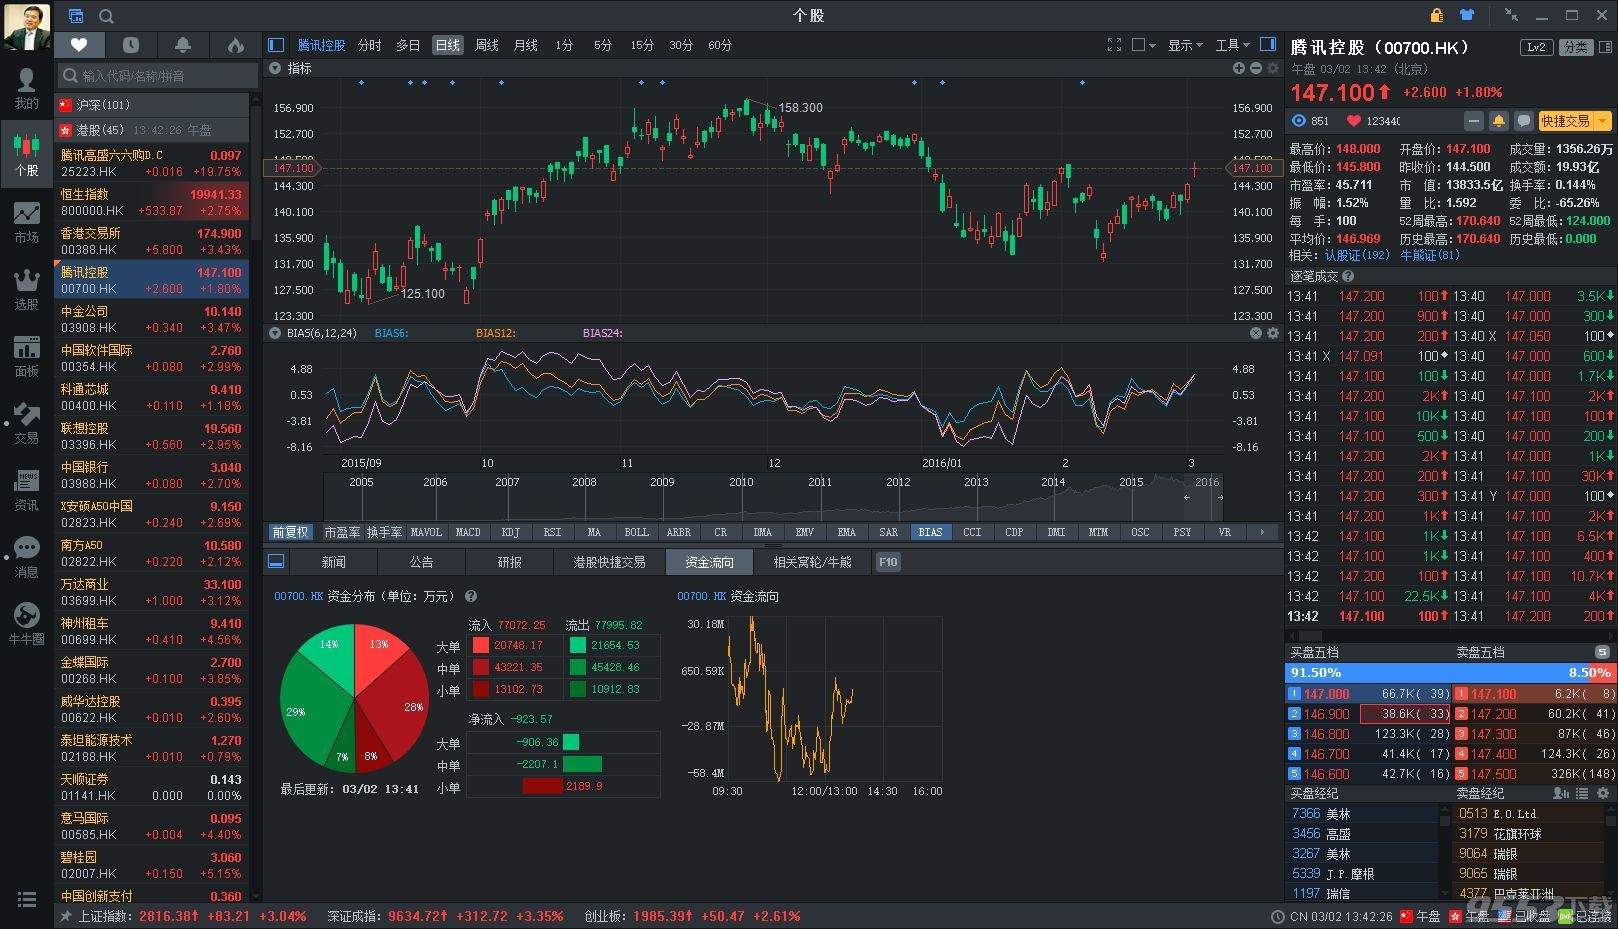
Task: Open the 港股快捷交易 tab
Action: click(609, 562)
